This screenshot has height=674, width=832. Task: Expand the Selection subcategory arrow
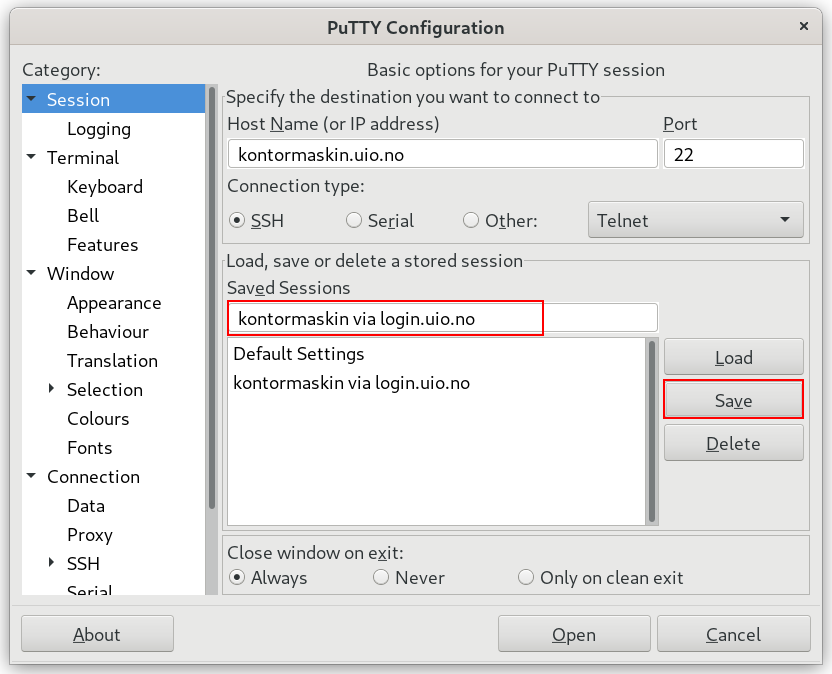[x=51, y=389]
